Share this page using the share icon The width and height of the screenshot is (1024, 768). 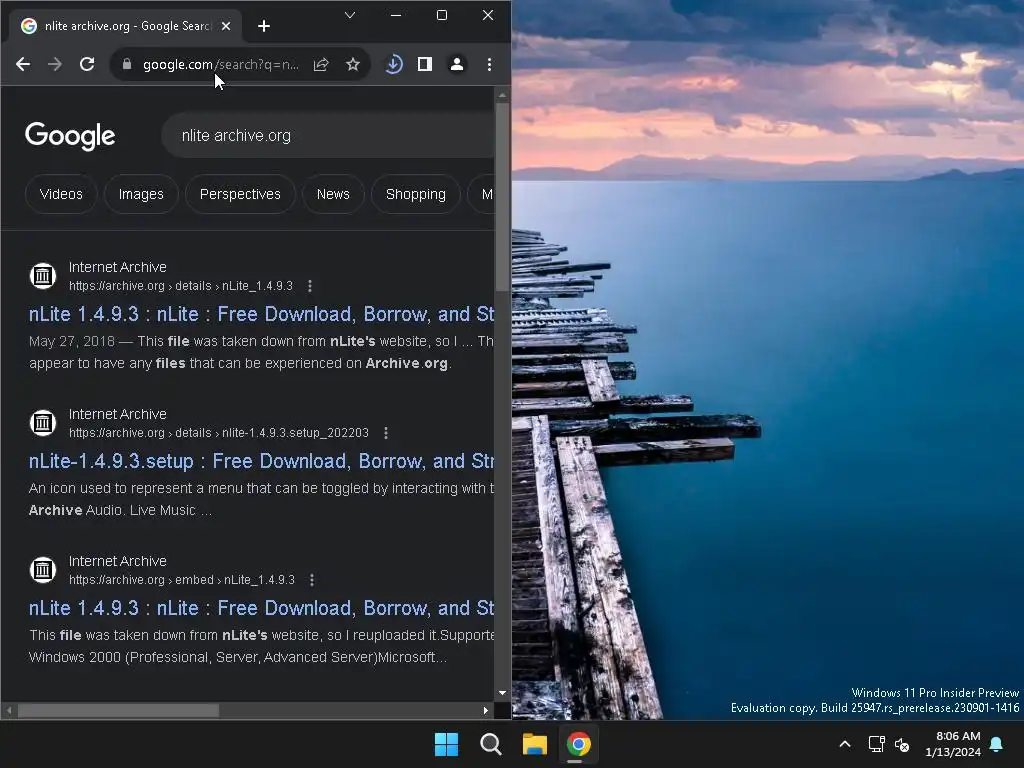click(x=321, y=64)
